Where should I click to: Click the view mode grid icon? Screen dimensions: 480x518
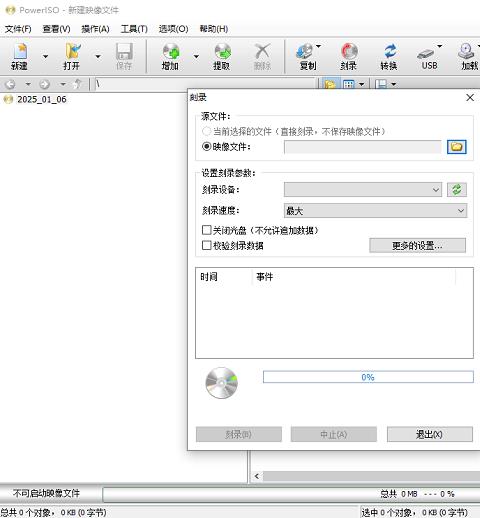(x=349, y=84)
